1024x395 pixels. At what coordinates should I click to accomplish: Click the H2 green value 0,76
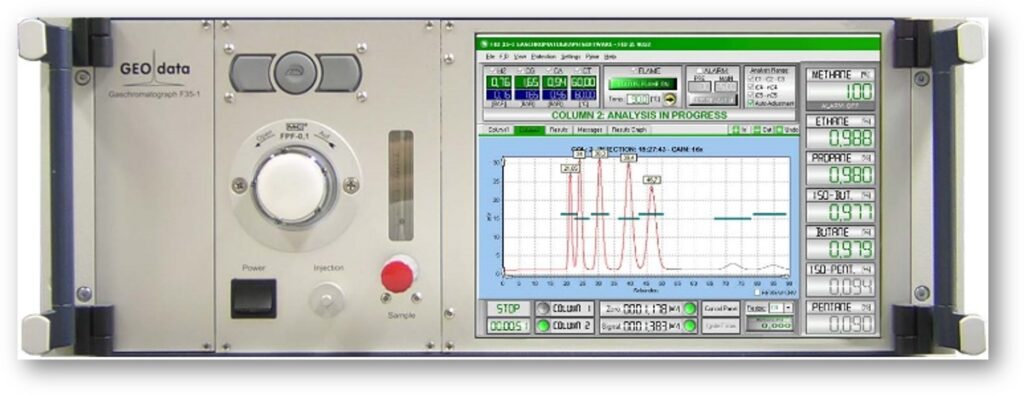499,82
